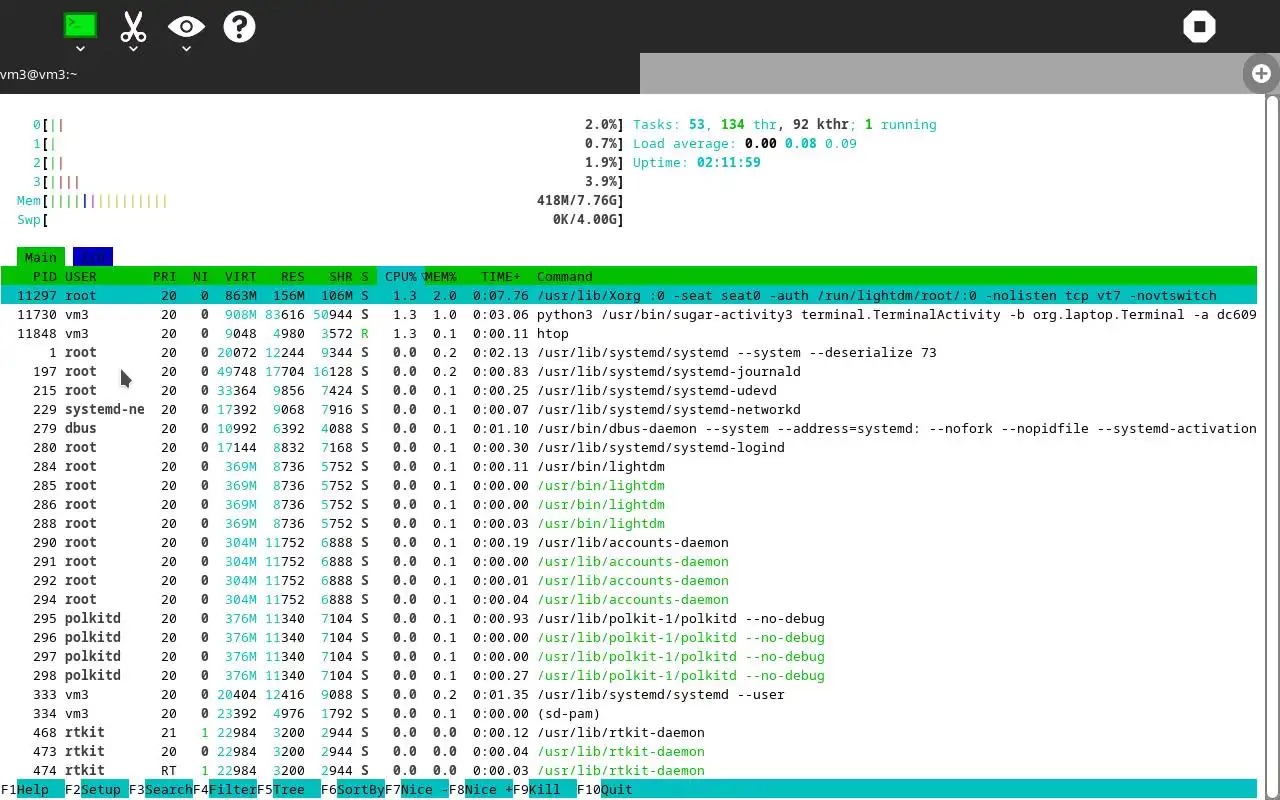Click the Uptime 02:11:59 readout
This screenshot has width=1280, height=800.
tap(697, 162)
